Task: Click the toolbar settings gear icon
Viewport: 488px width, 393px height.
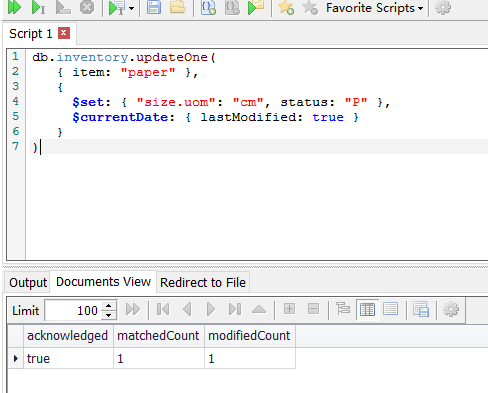Action: 443,7
